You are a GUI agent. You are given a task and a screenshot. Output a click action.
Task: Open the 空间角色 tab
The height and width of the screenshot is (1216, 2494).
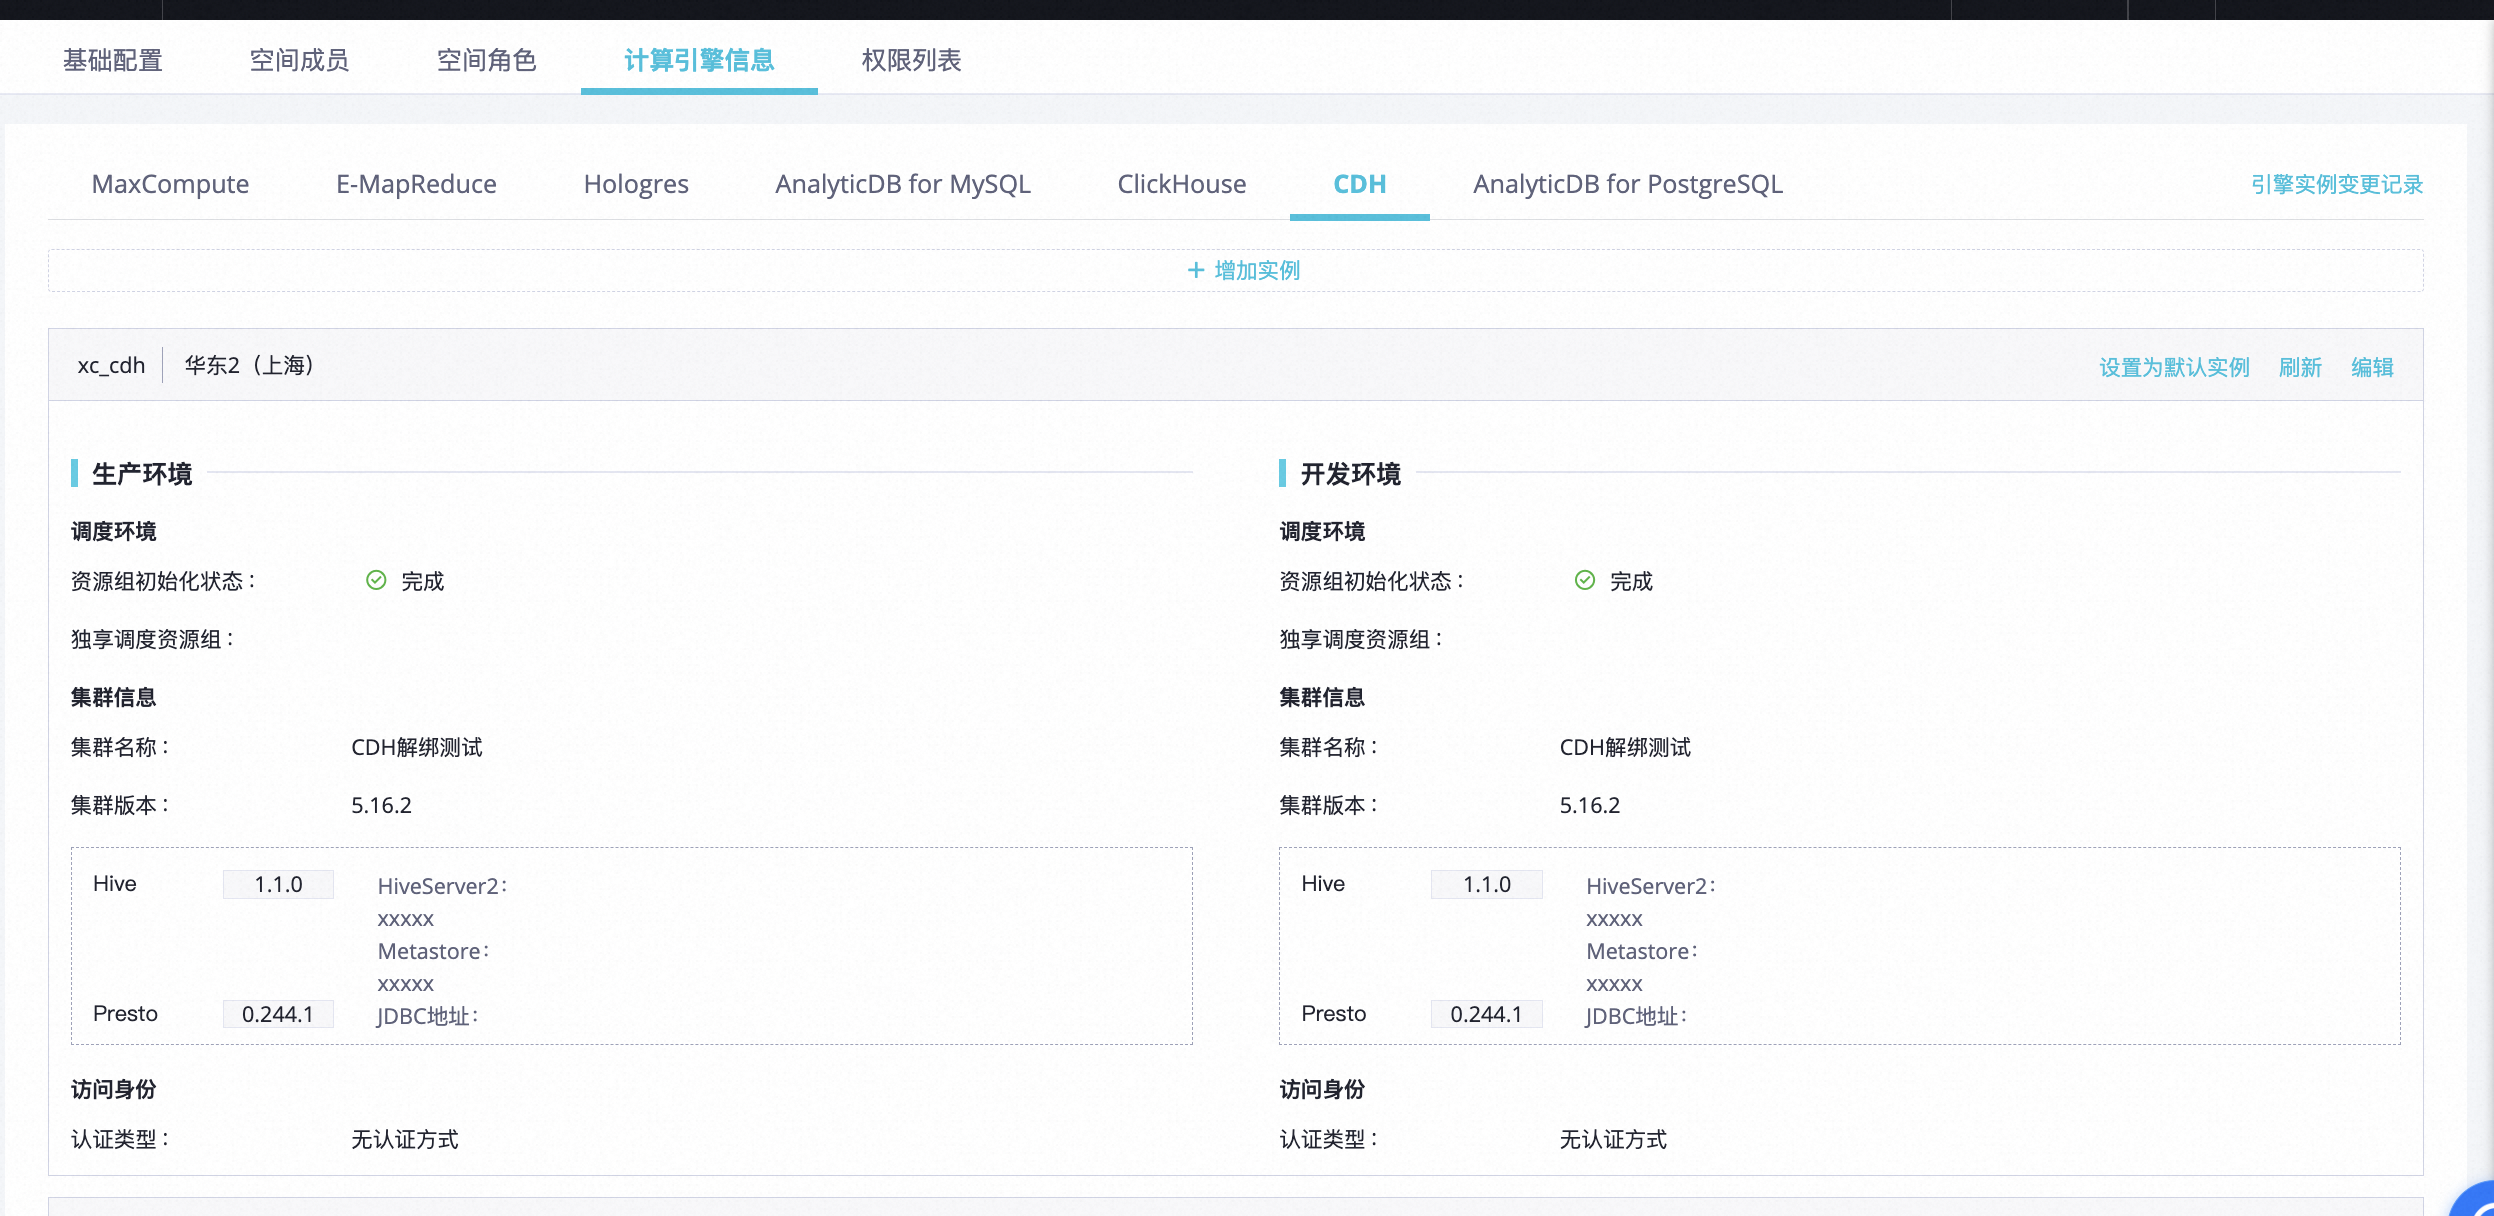click(x=486, y=60)
